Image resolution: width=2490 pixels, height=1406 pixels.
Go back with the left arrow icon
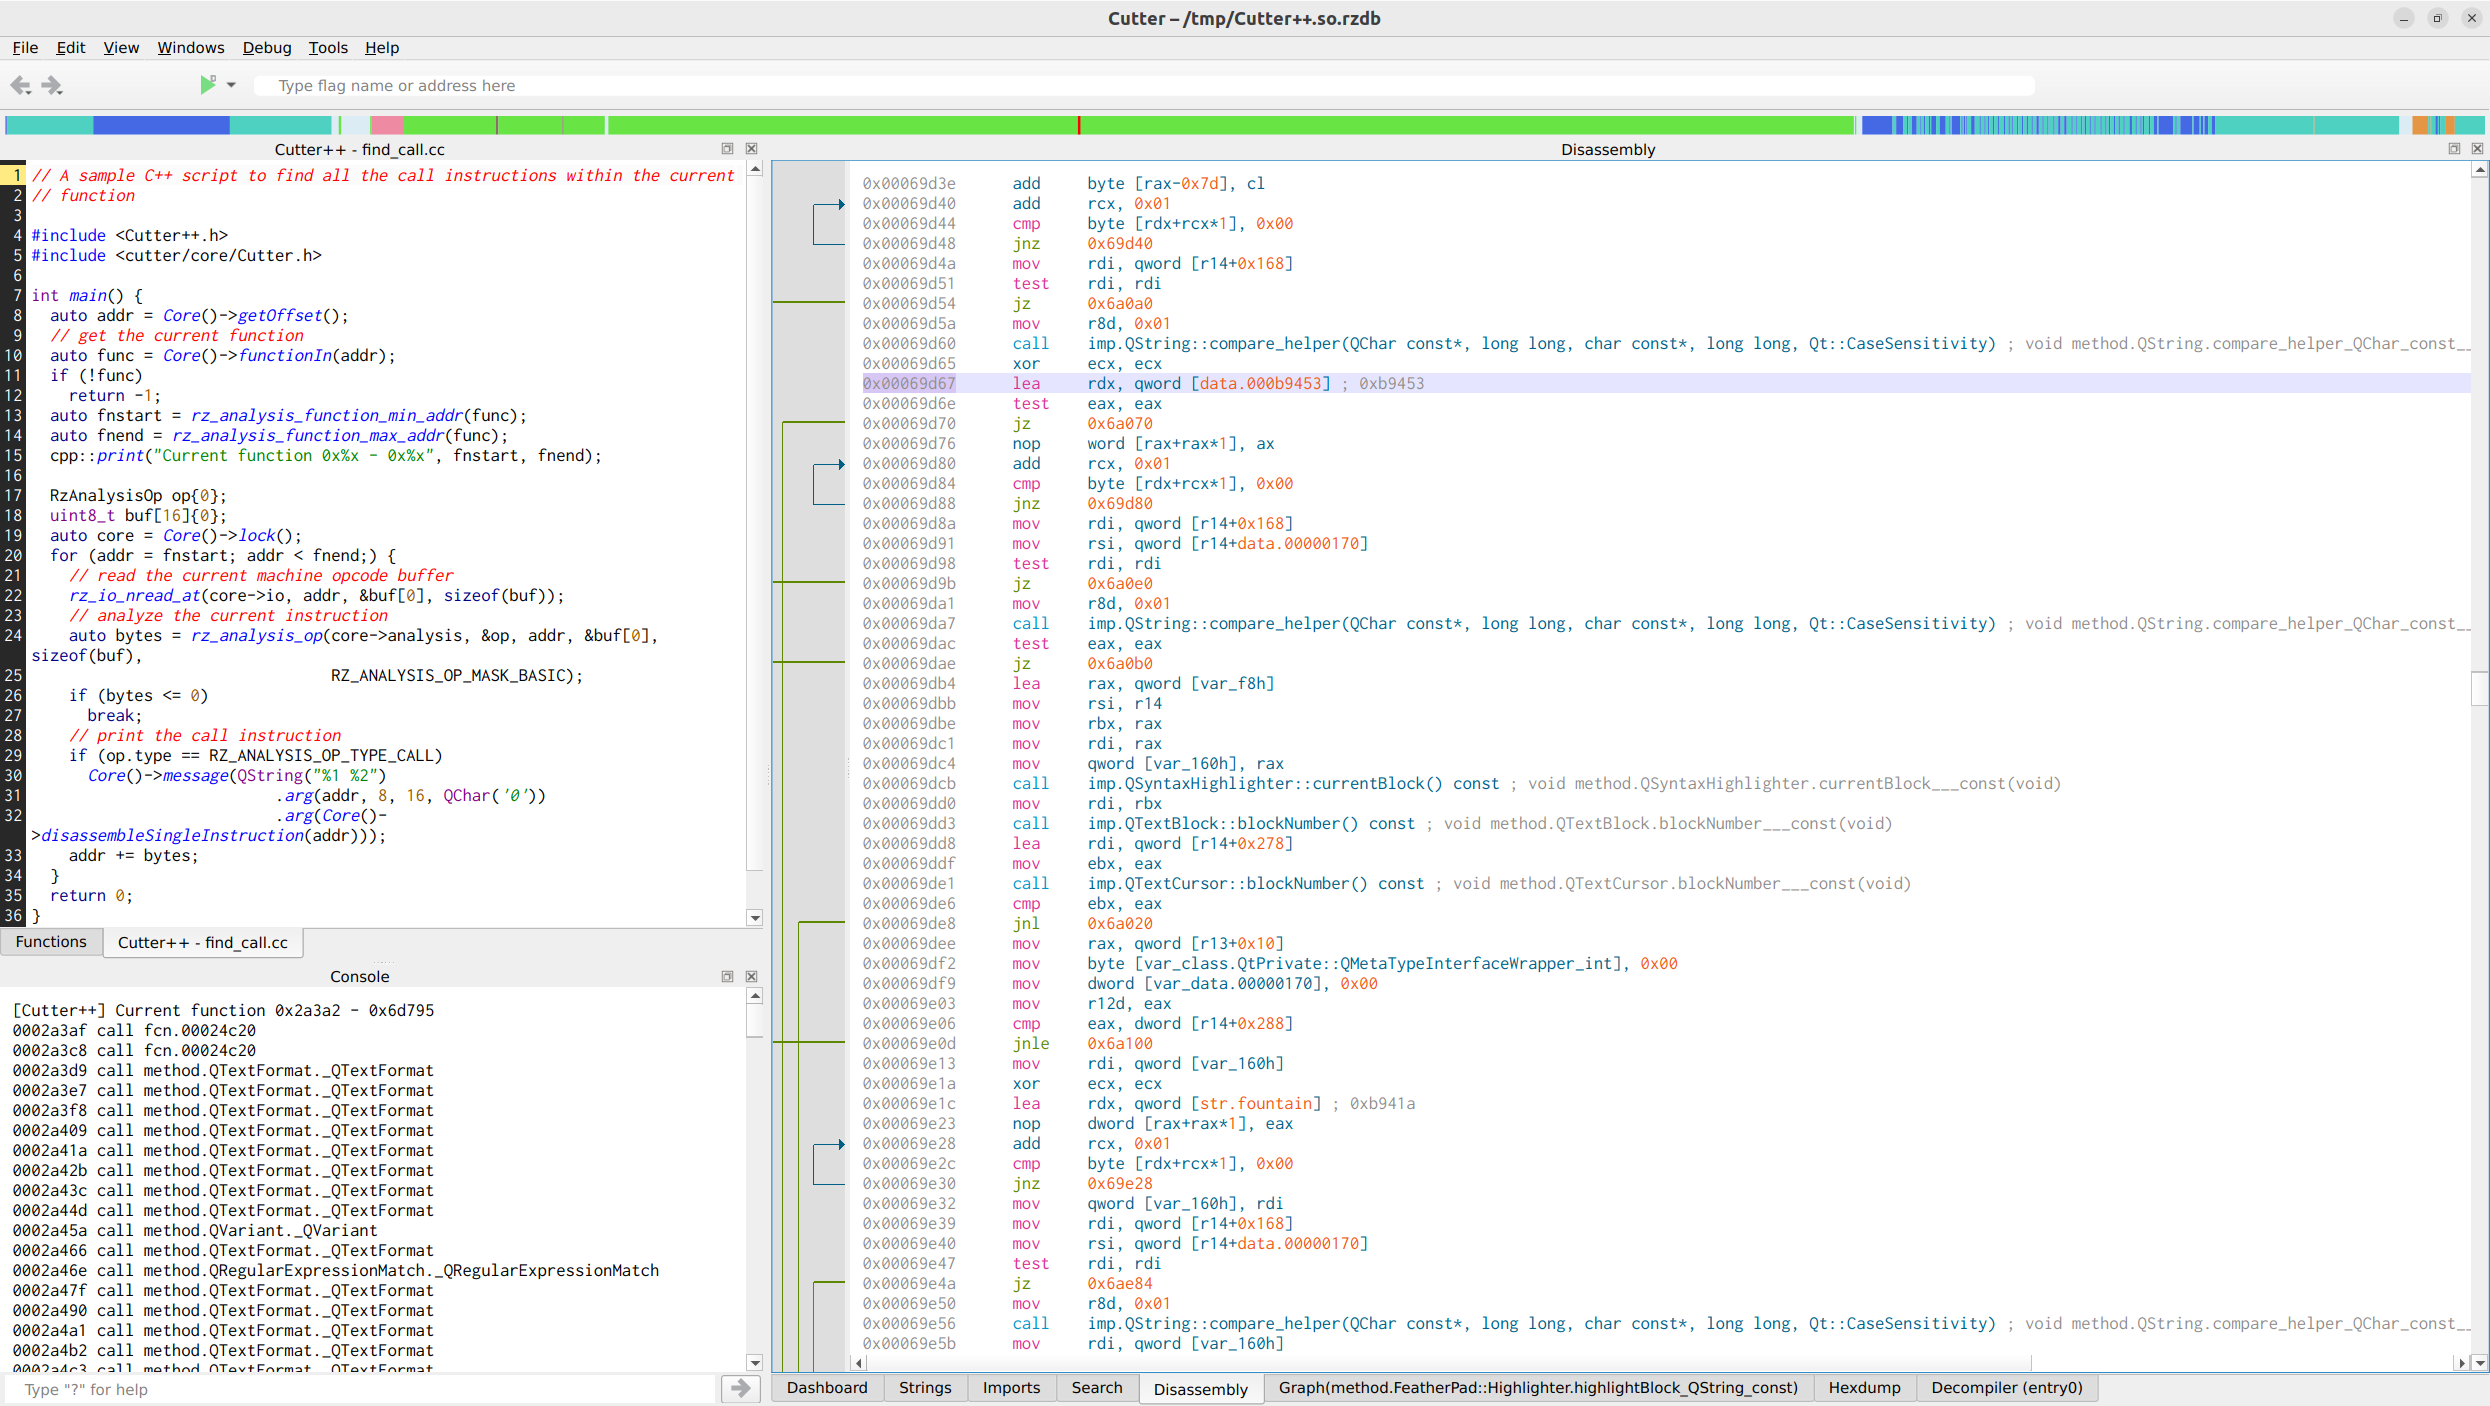[20, 86]
